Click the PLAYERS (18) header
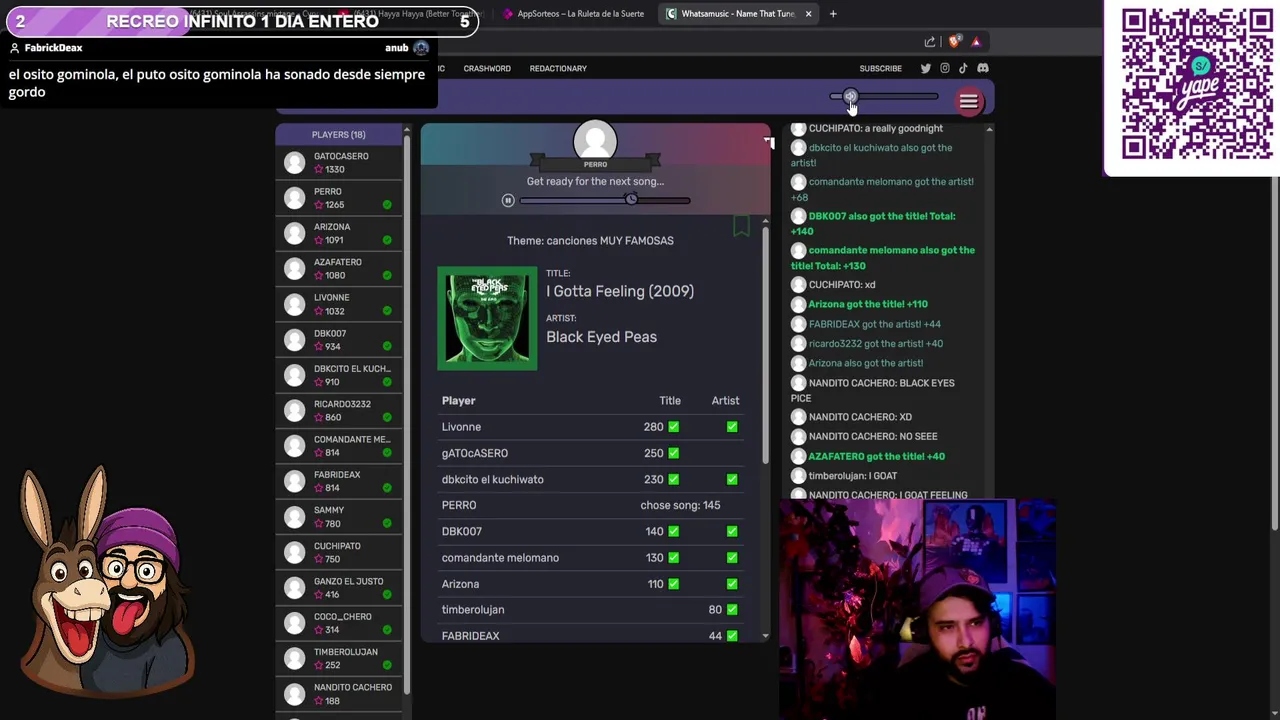This screenshot has height=720, width=1280. tap(338, 134)
